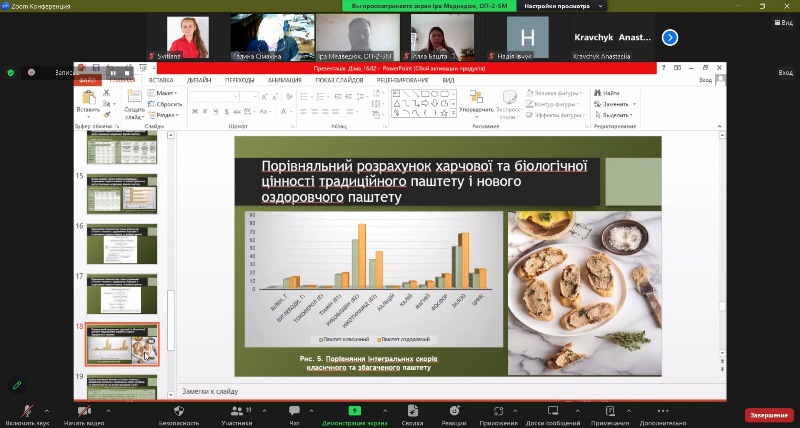Expand the arrow beside Демонстрация экрана
800x428 pixels.
tap(385, 410)
